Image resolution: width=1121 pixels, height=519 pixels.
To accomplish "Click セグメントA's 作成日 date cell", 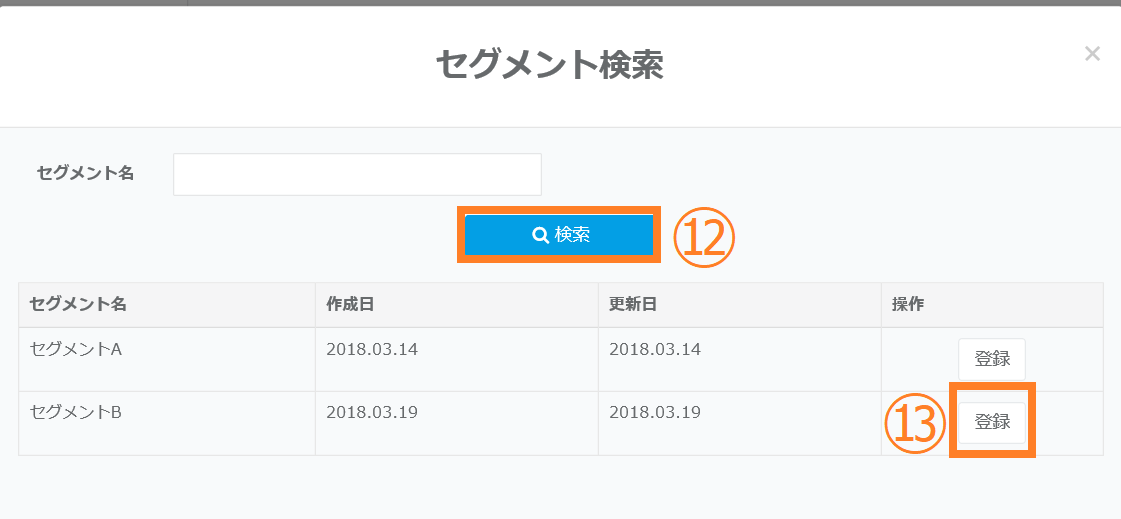I will click(372, 350).
